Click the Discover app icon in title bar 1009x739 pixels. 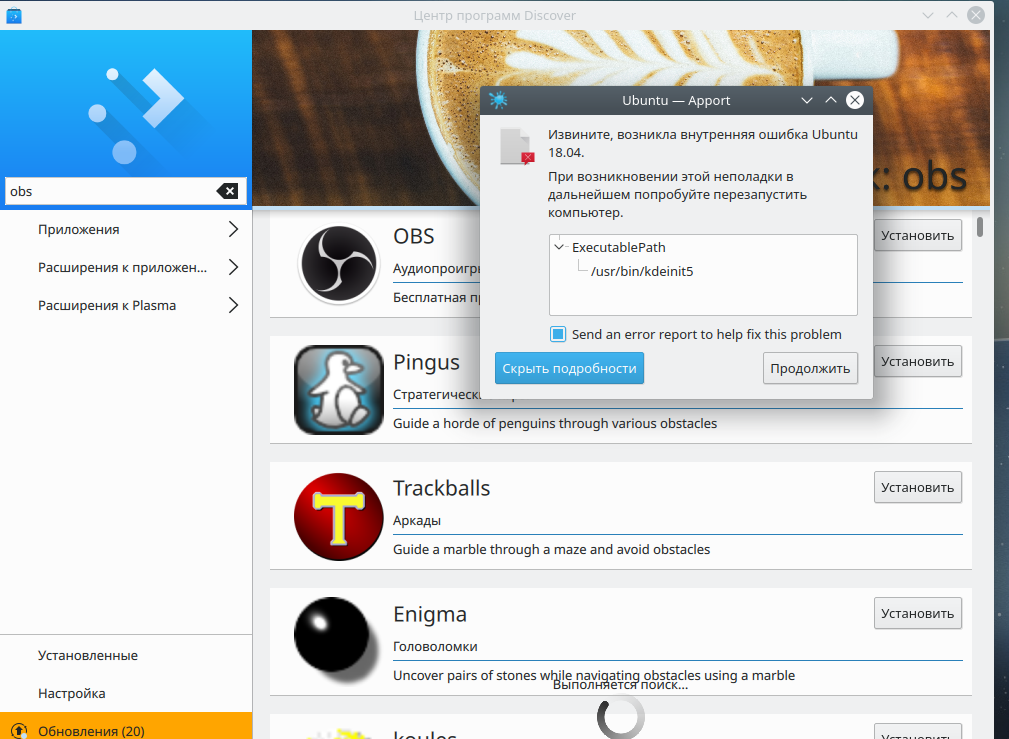pyautogui.click(x=14, y=15)
